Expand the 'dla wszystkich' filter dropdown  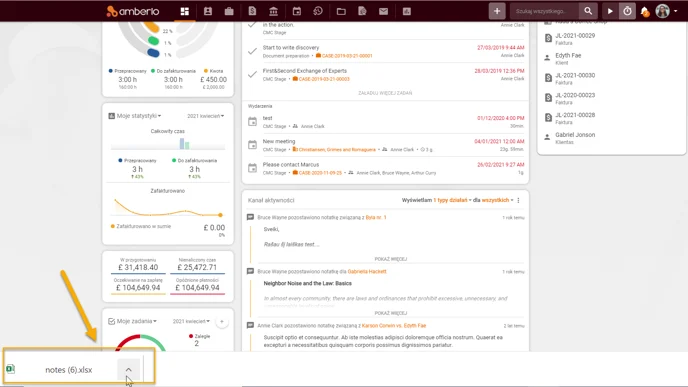click(498, 200)
